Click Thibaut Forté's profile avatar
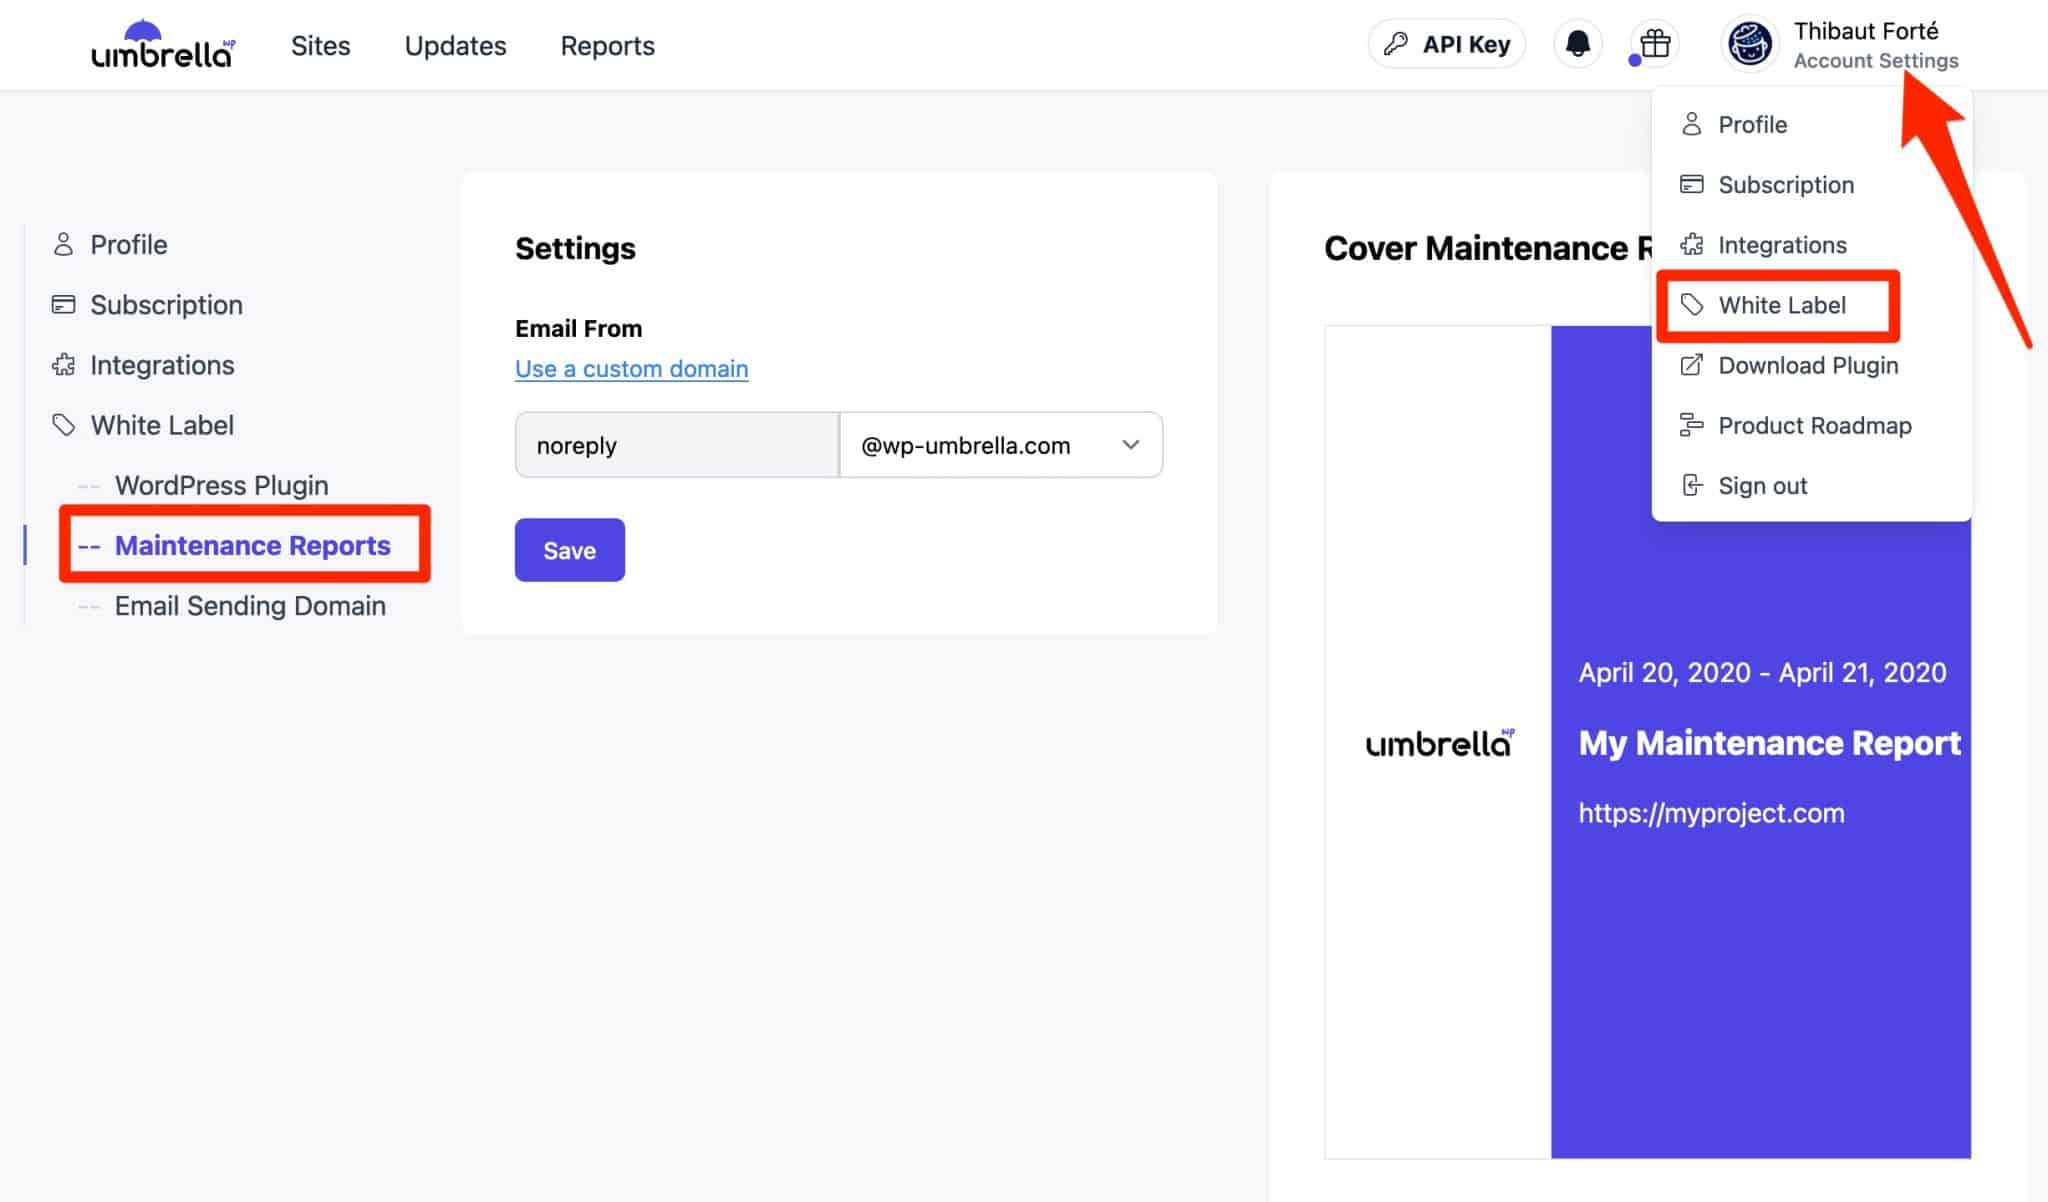 click(x=1749, y=43)
